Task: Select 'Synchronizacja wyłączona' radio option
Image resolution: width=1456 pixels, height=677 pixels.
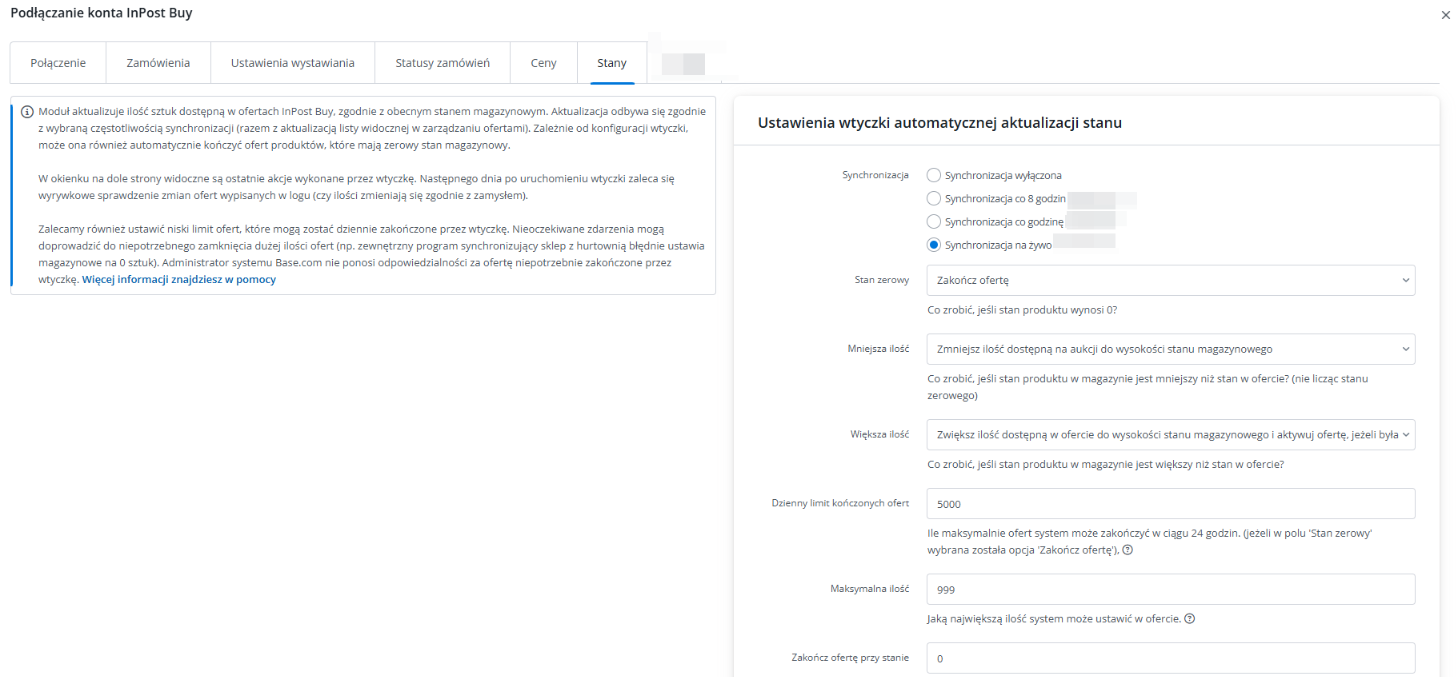Action: pyautogui.click(x=934, y=175)
